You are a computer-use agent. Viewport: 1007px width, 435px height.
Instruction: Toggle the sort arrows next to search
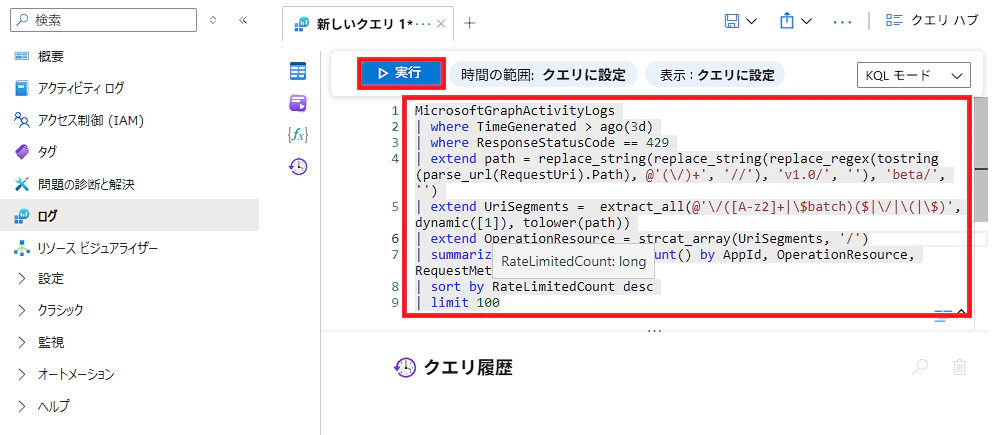click(x=213, y=20)
